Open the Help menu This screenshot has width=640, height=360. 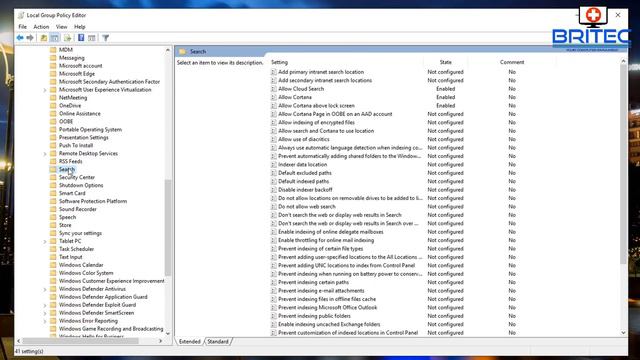click(x=80, y=27)
